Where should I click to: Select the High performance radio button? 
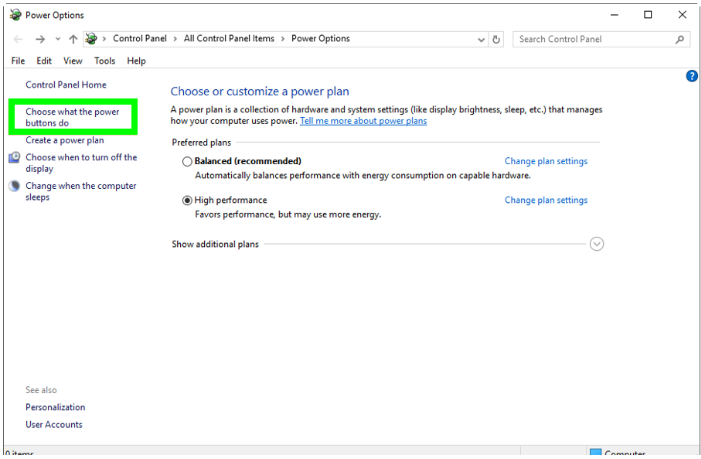(x=187, y=200)
